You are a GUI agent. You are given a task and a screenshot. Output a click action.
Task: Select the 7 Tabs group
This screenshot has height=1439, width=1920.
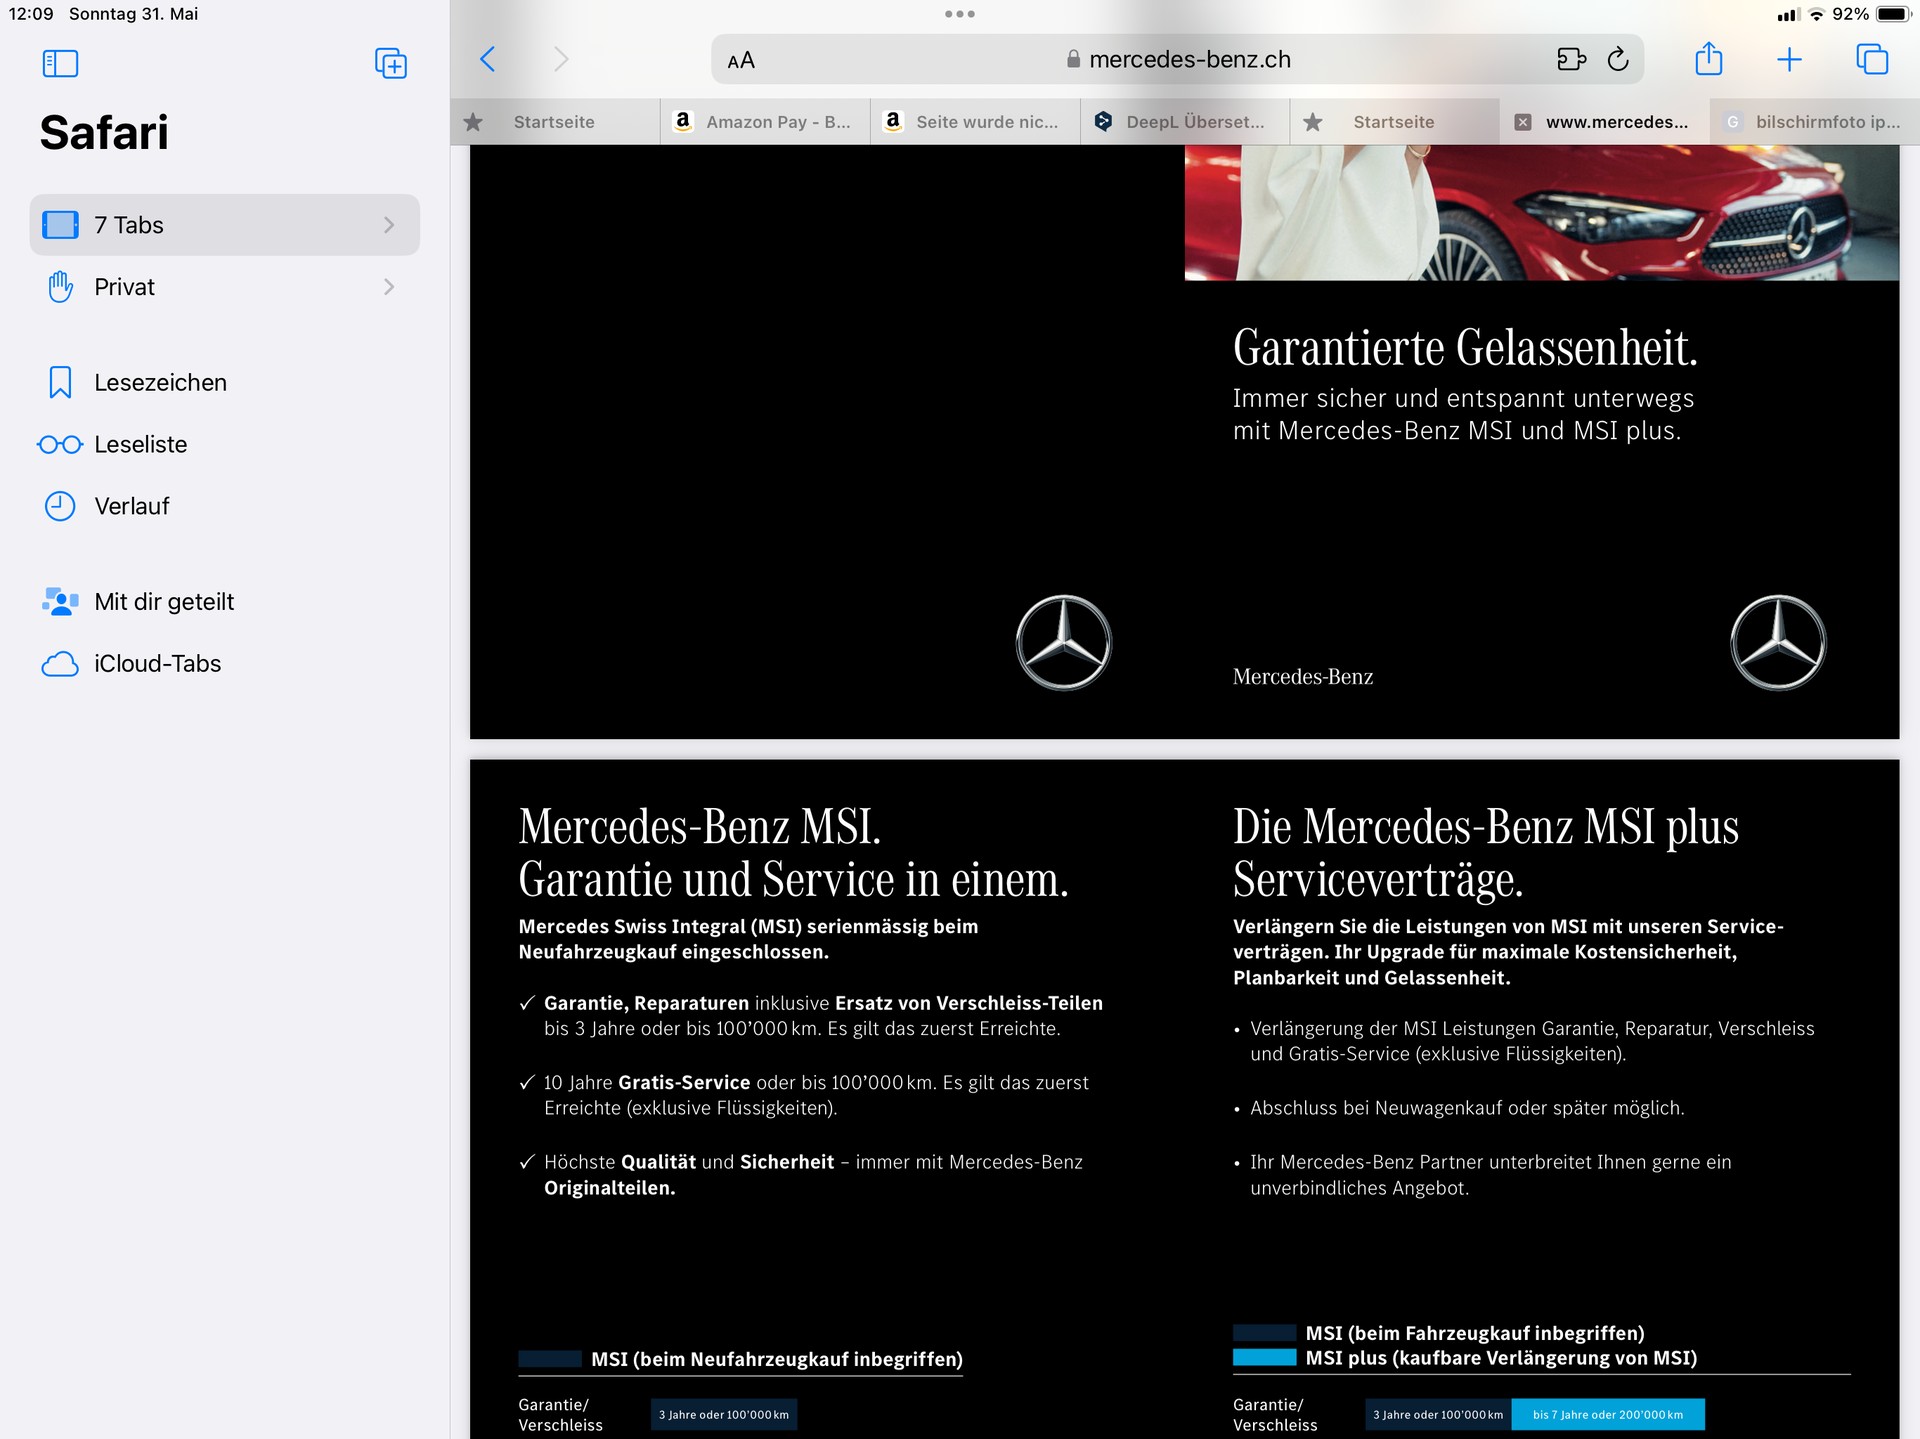pyautogui.click(x=225, y=225)
